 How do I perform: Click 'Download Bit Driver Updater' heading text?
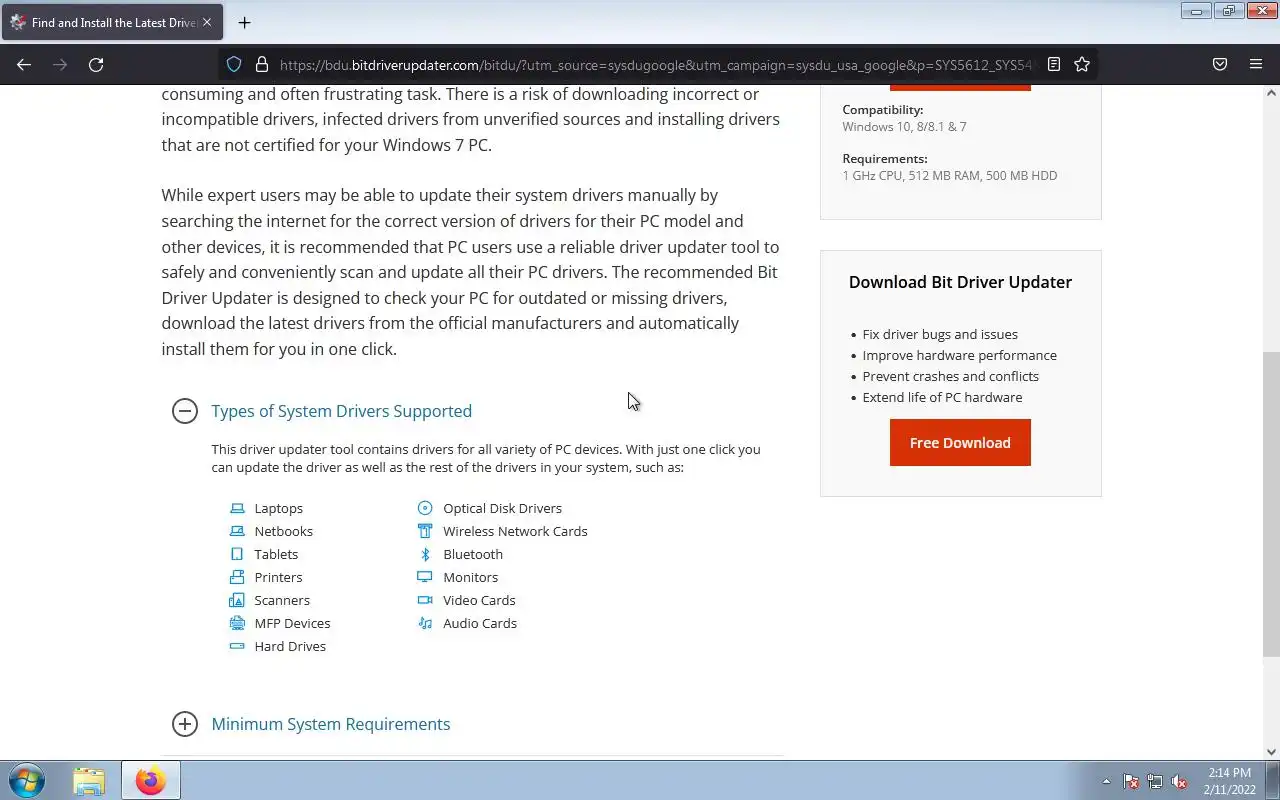[960, 282]
